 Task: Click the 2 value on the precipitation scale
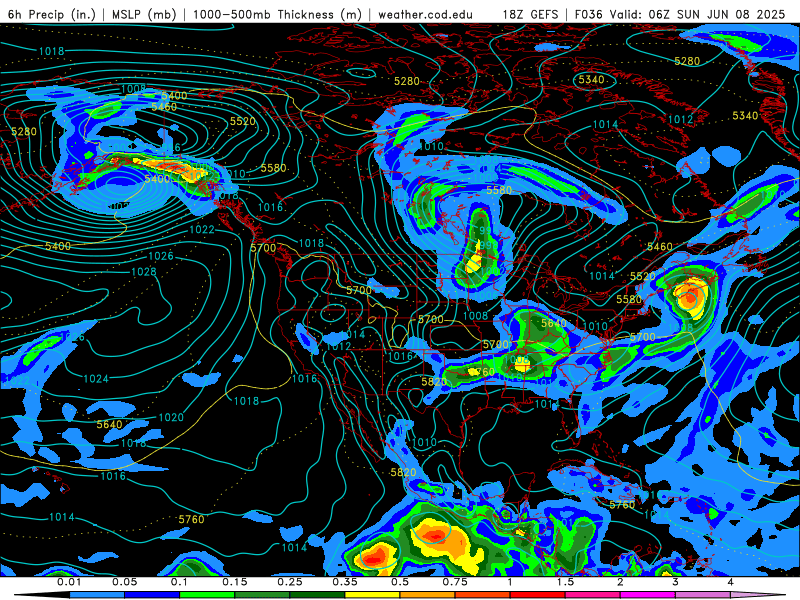click(x=620, y=582)
